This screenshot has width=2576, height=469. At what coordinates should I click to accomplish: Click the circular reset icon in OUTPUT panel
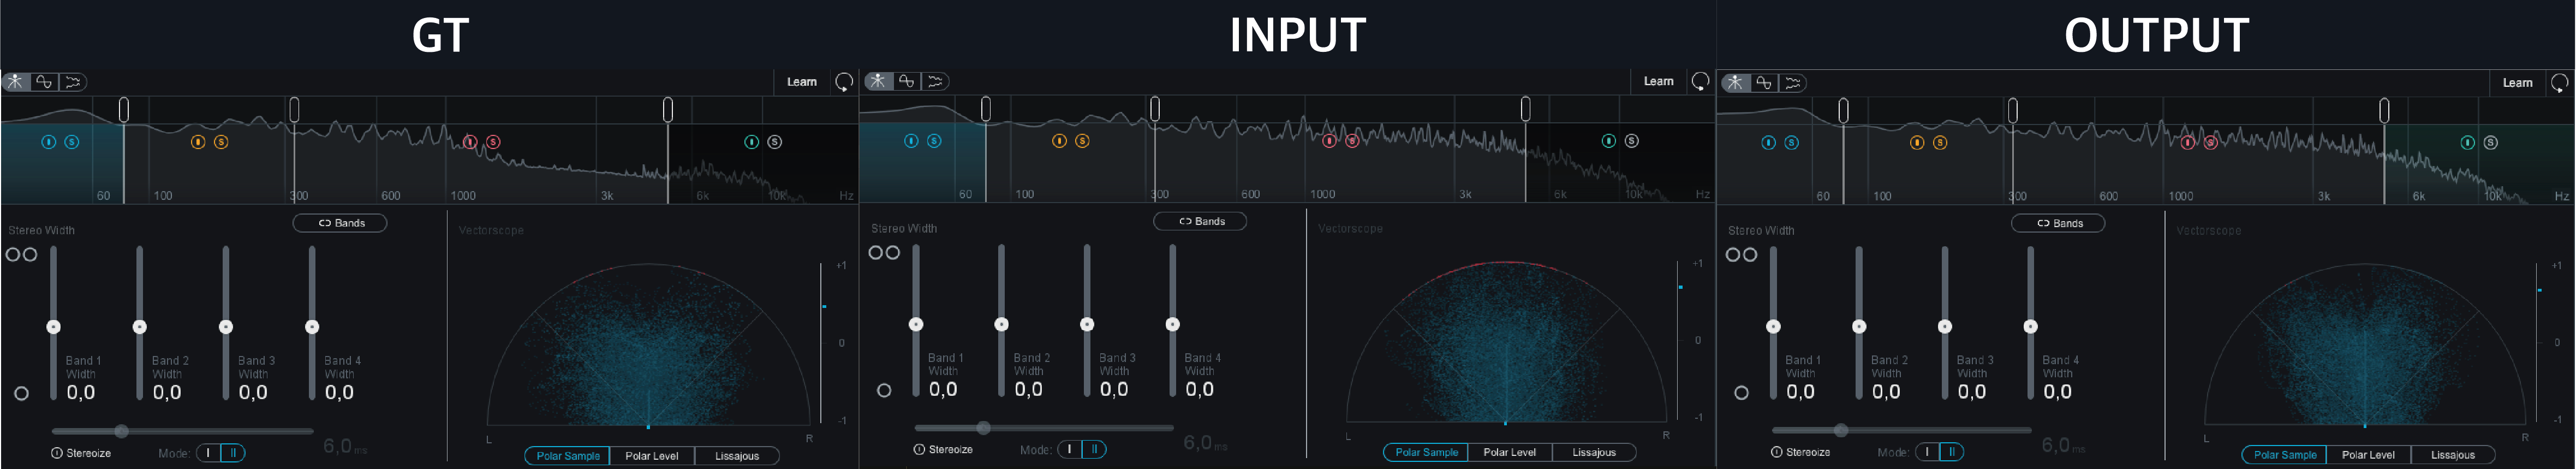pos(2560,83)
